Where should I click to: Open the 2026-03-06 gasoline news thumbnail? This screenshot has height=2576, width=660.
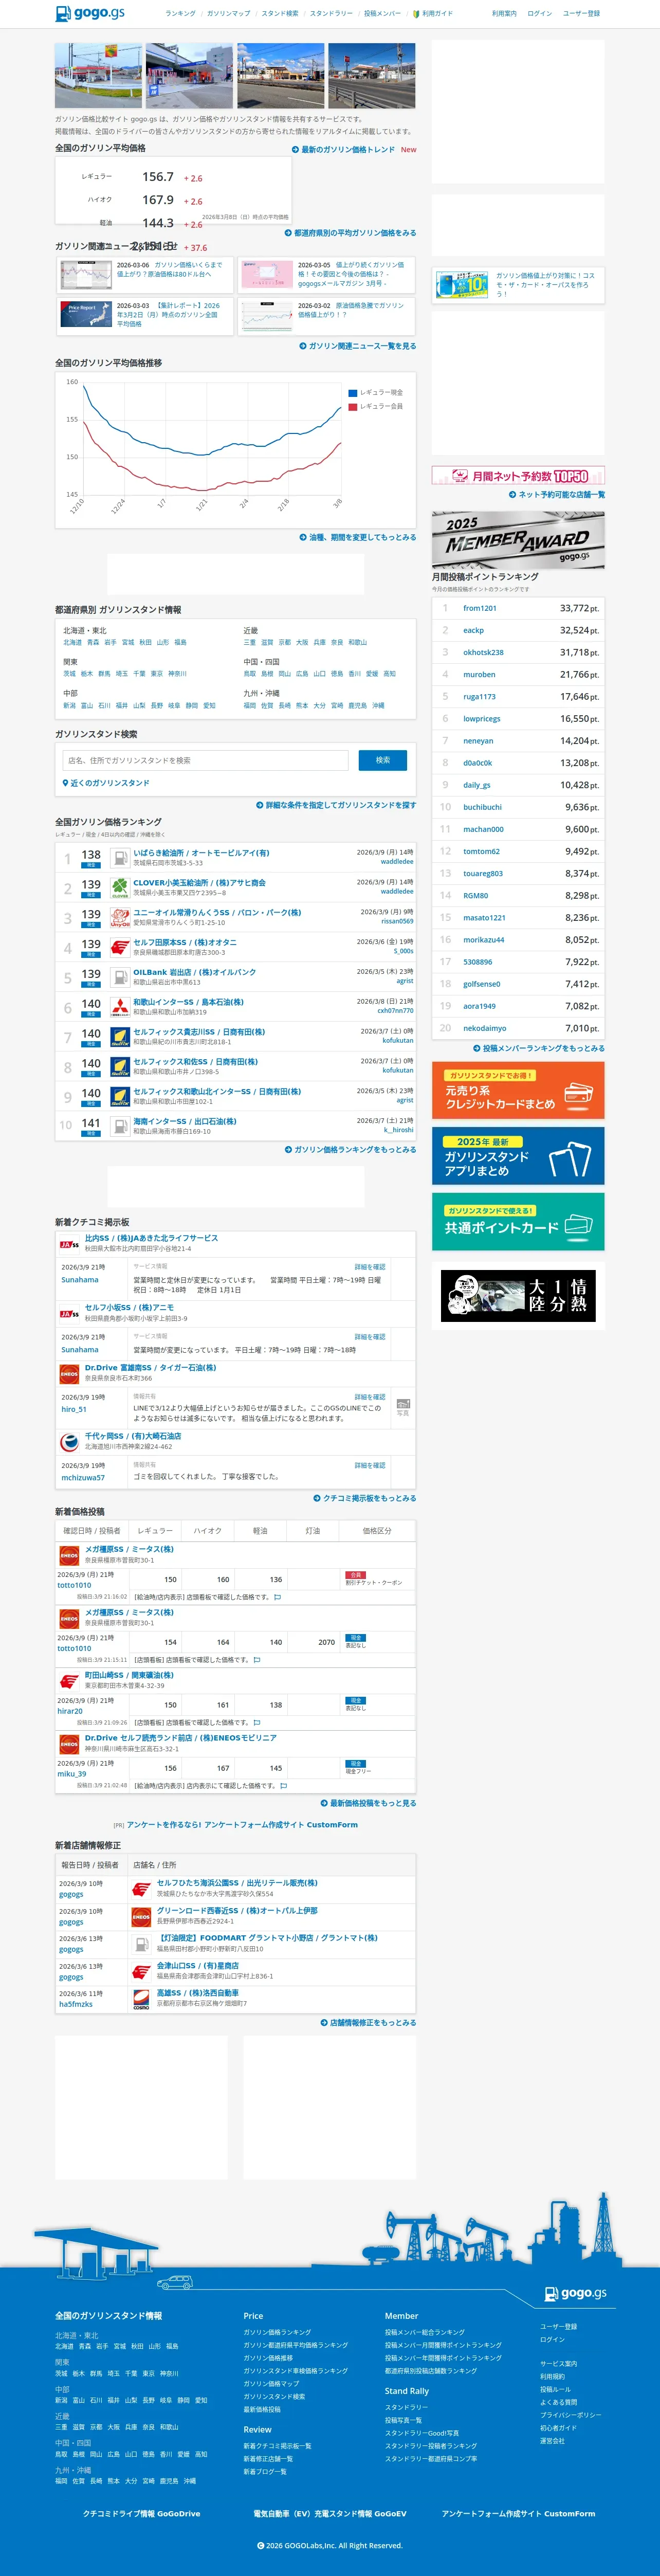(85, 274)
